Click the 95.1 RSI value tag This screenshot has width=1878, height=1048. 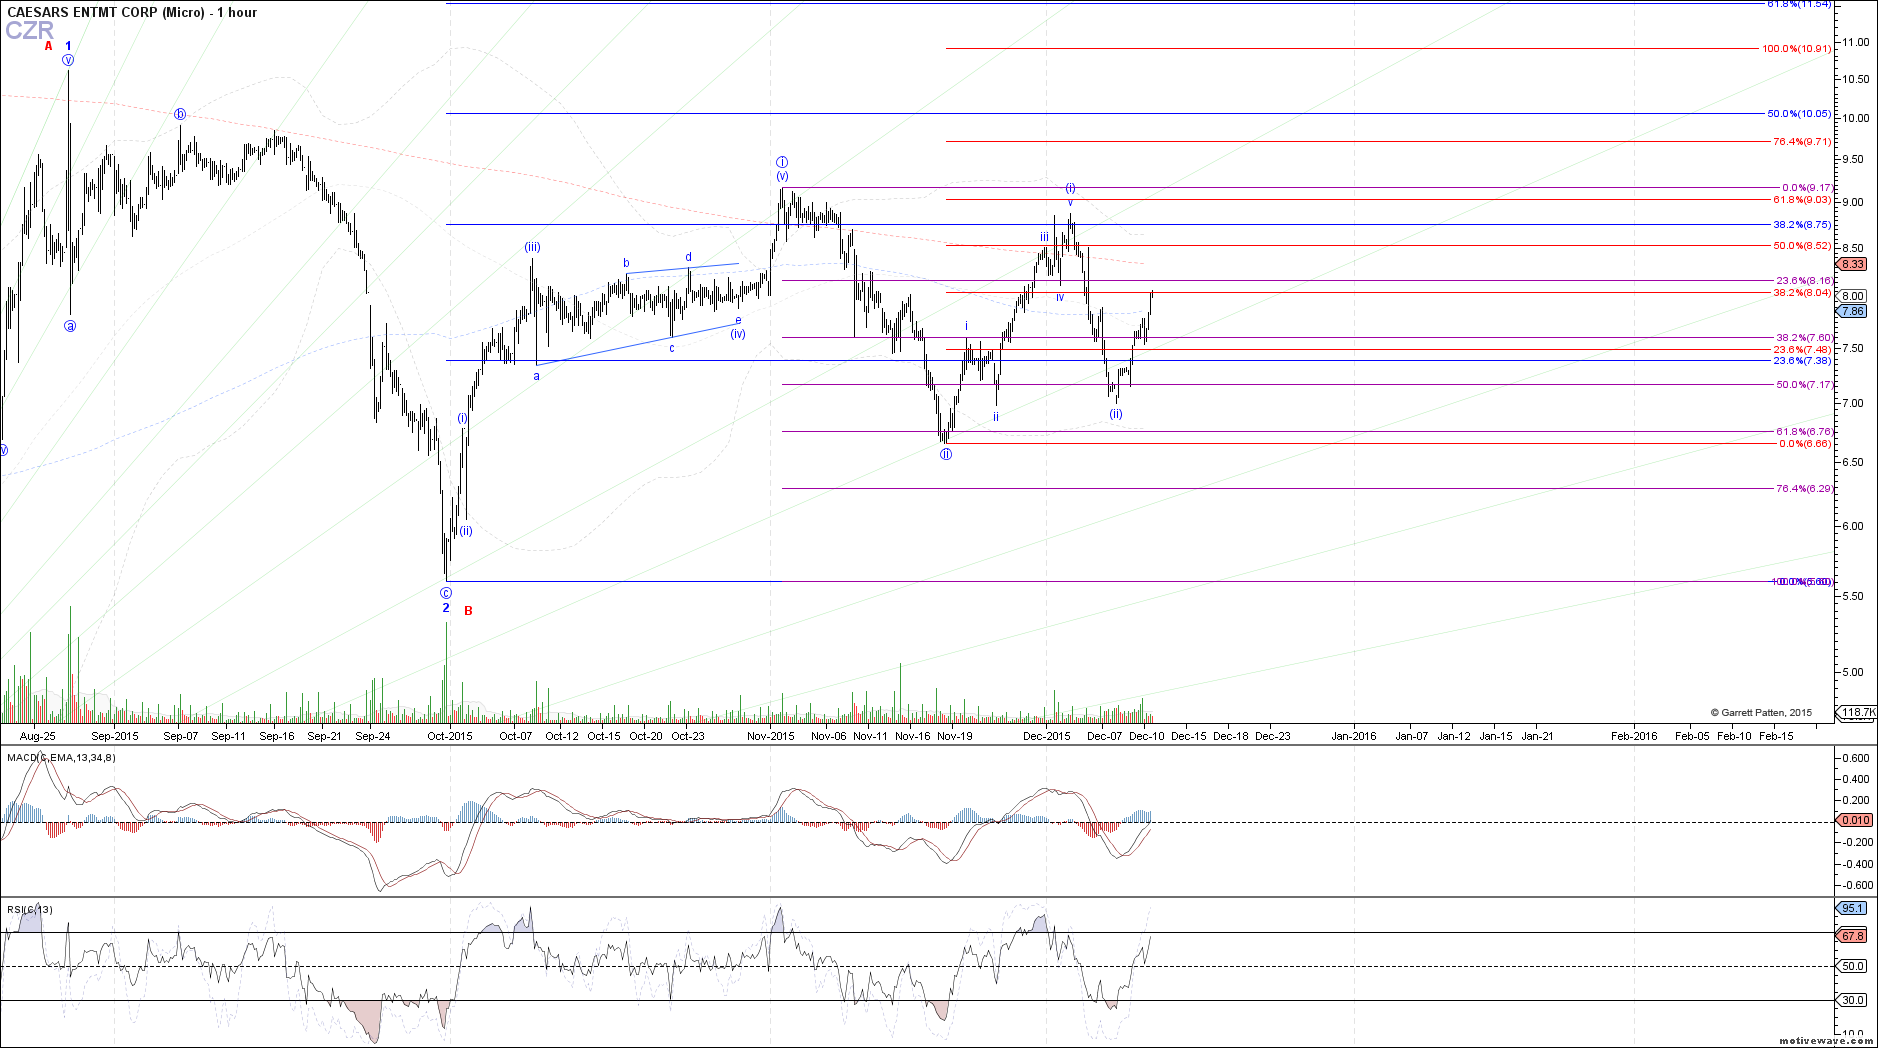[x=1853, y=908]
